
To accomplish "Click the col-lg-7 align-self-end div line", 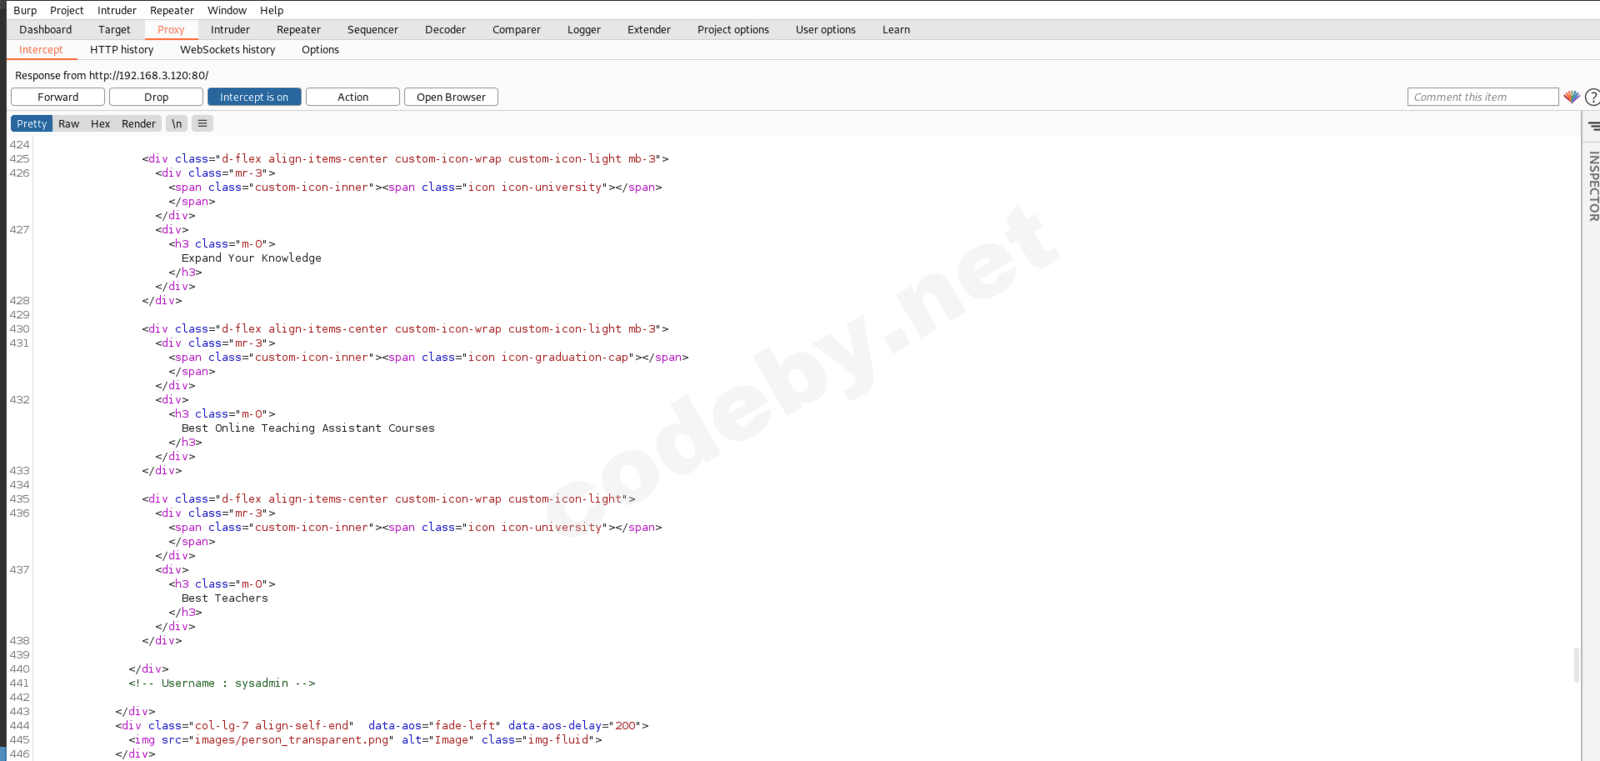I will click(x=382, y=726).
